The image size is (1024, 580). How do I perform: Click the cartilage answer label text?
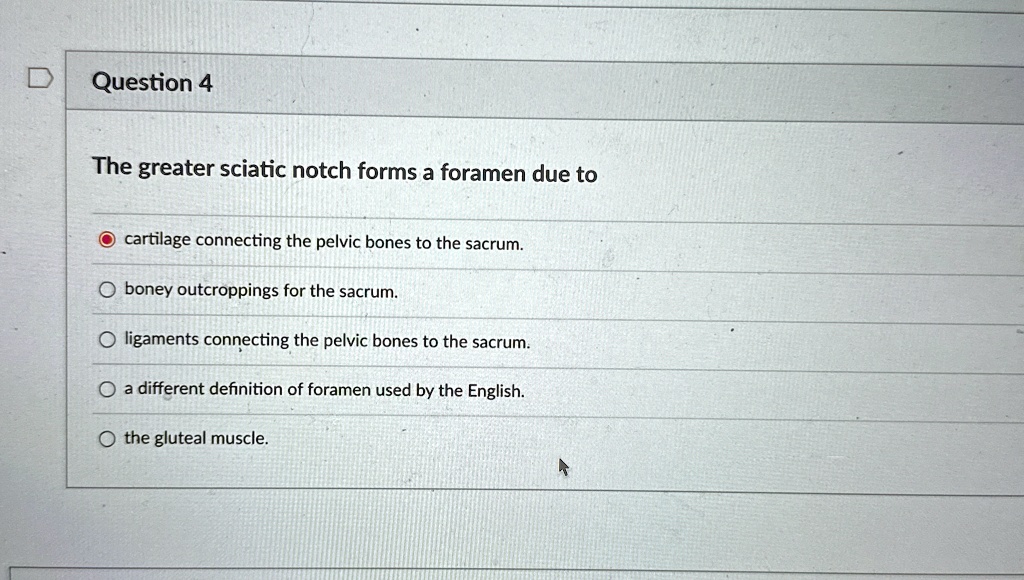coord(322,241)
